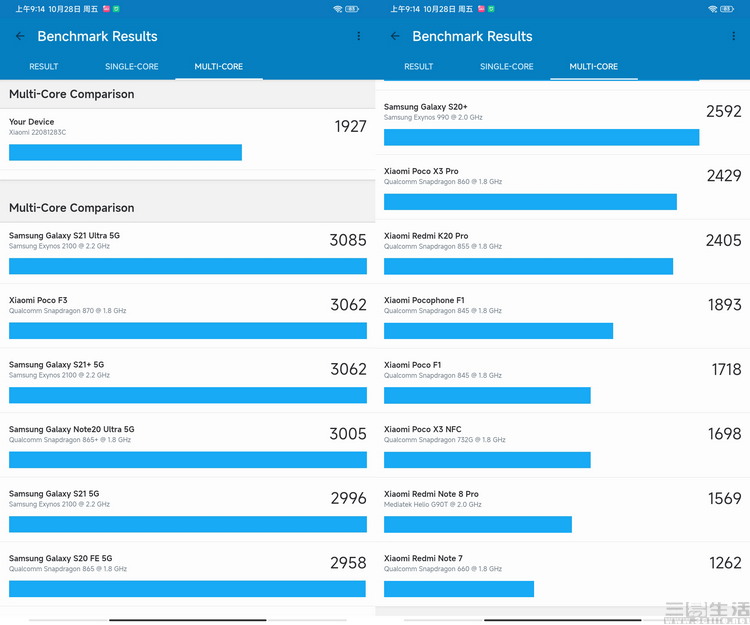Select score value 2996
The width and height of the screenshot is (750, 625).
coord(349,498)
